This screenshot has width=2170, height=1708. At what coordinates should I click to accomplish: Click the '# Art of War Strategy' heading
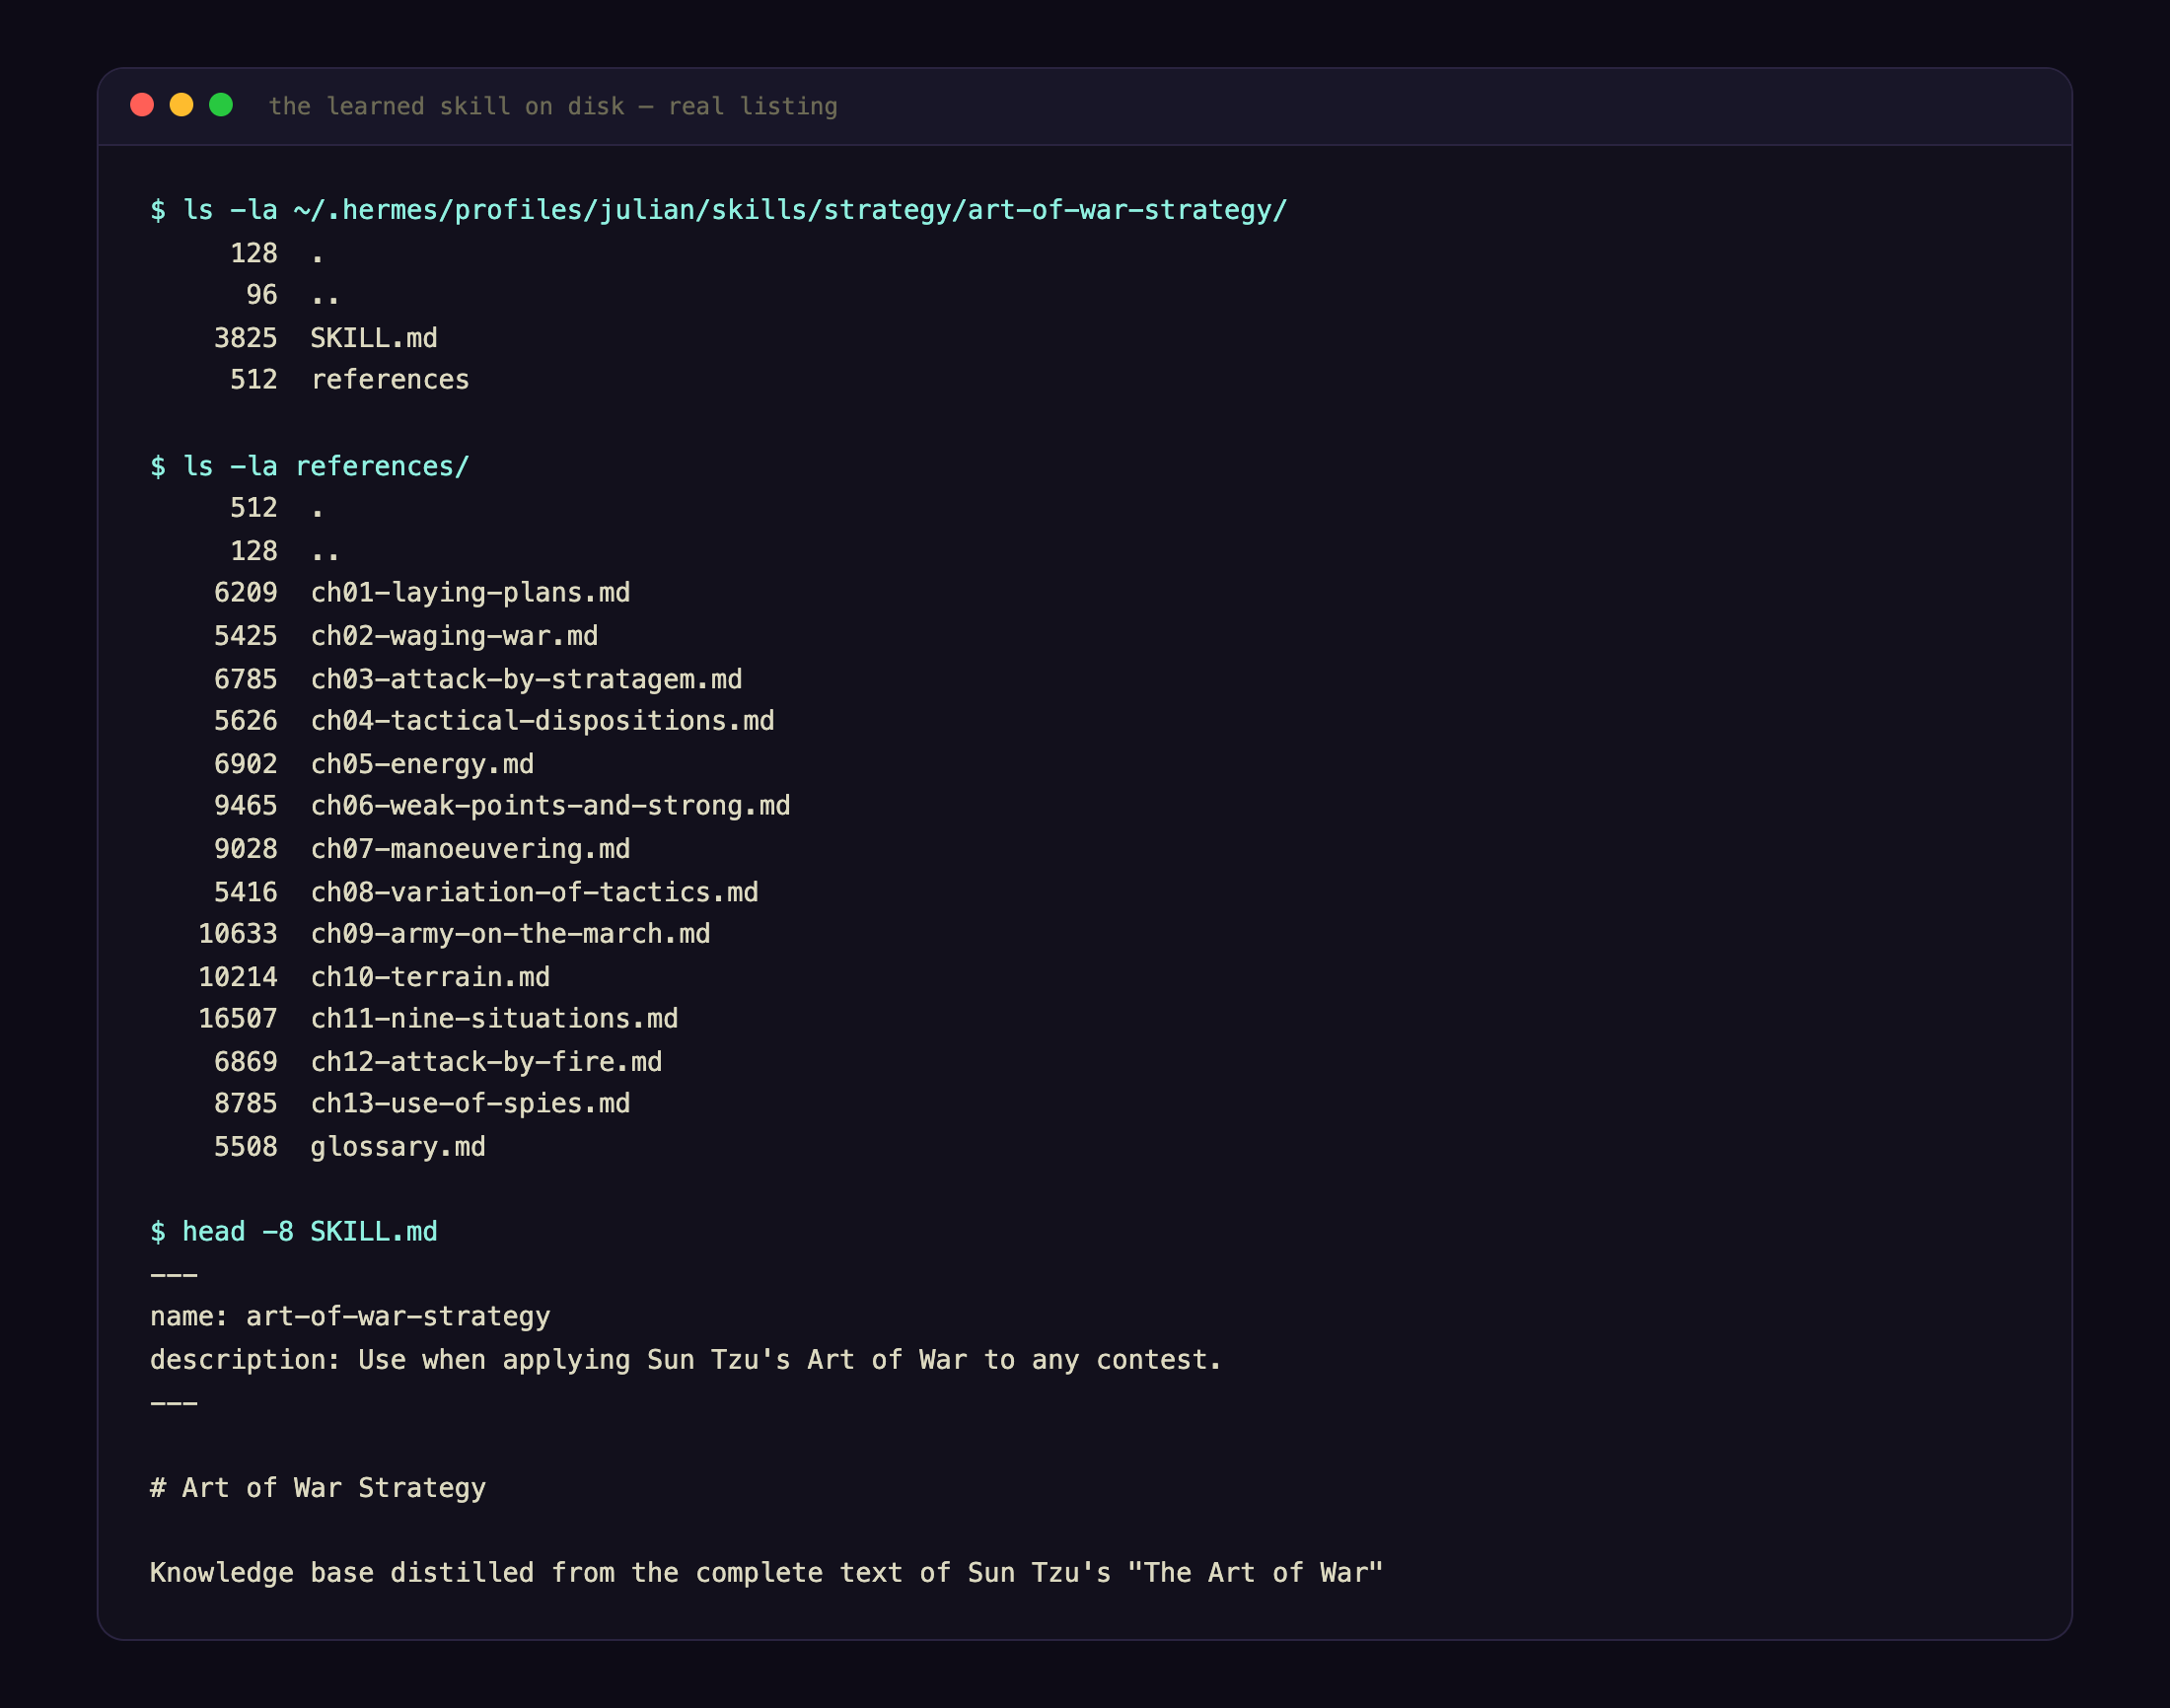318,1488
